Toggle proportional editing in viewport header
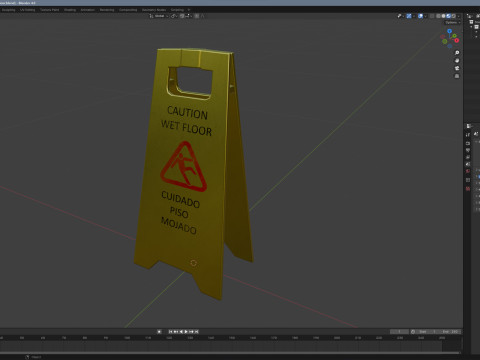480x360 pixels. 196,16
